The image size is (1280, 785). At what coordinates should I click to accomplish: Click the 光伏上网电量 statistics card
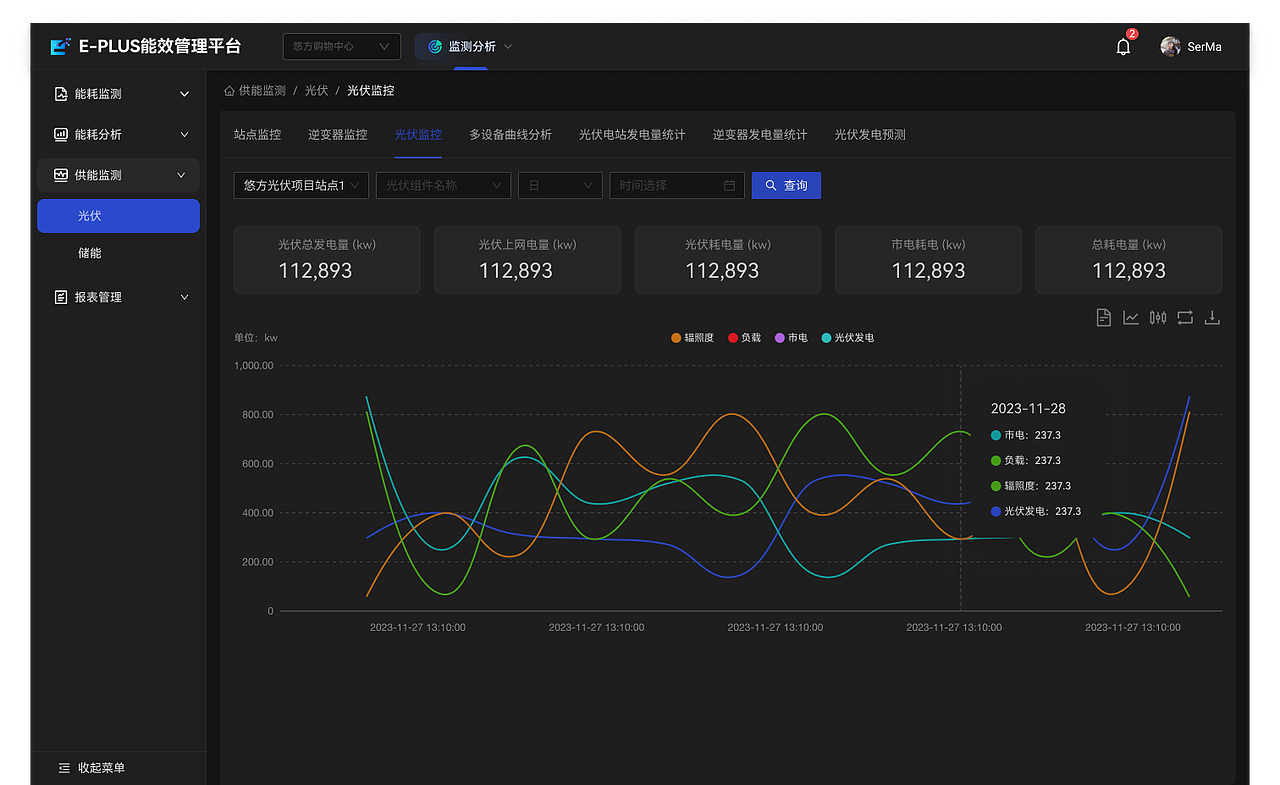pyautogui.click(x=527, y=260)
